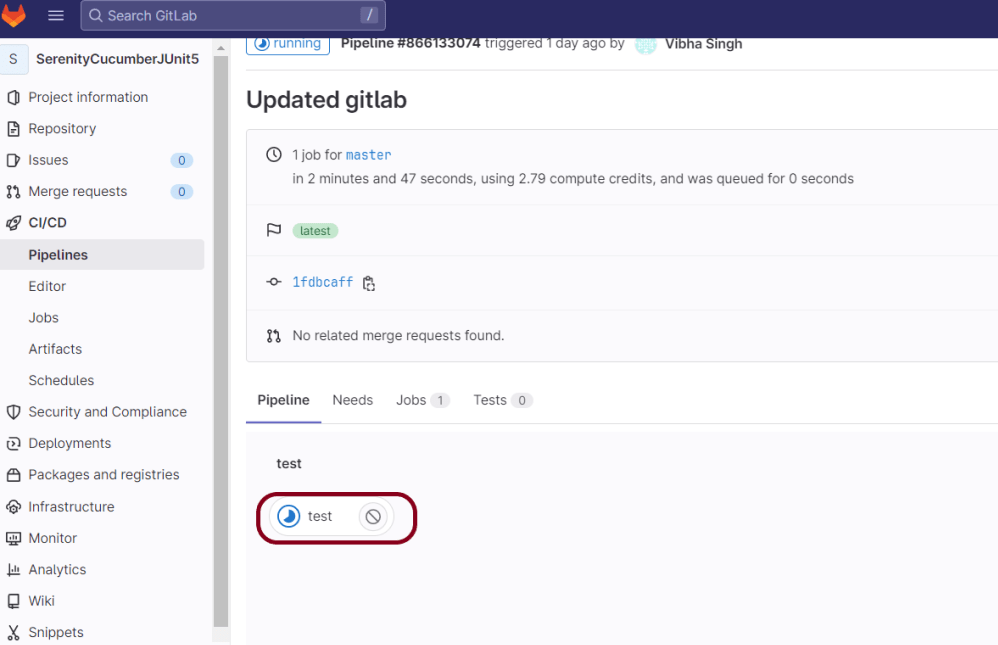Switch to the Needs tab
The width and height of the screenshot is (998, 645).
tap(352, 400)
